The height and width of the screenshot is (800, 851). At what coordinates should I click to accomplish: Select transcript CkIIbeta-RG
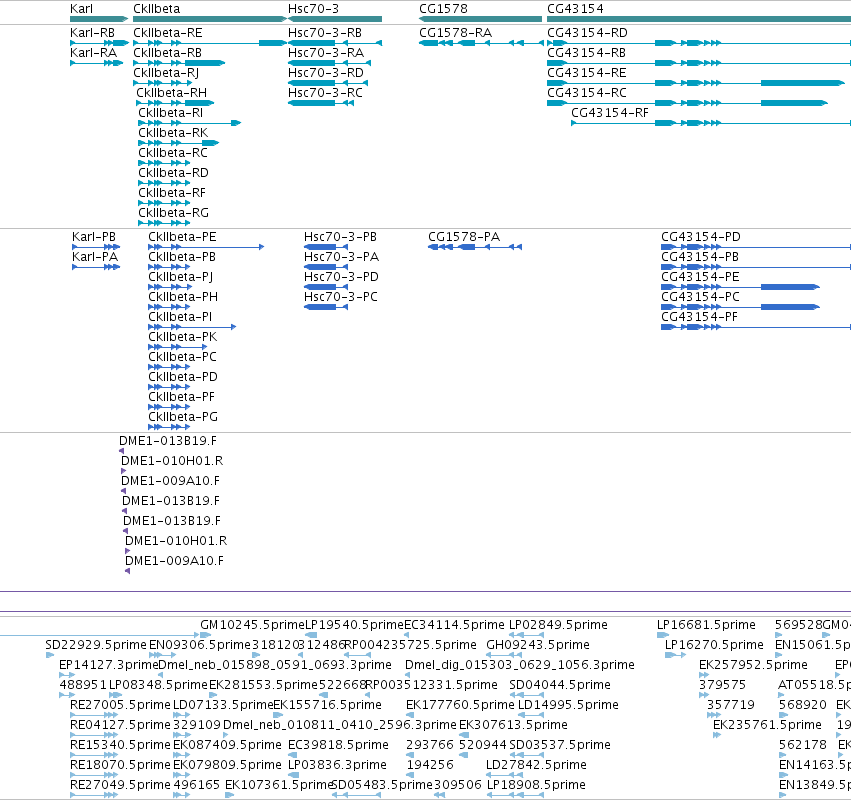[174, 213]
